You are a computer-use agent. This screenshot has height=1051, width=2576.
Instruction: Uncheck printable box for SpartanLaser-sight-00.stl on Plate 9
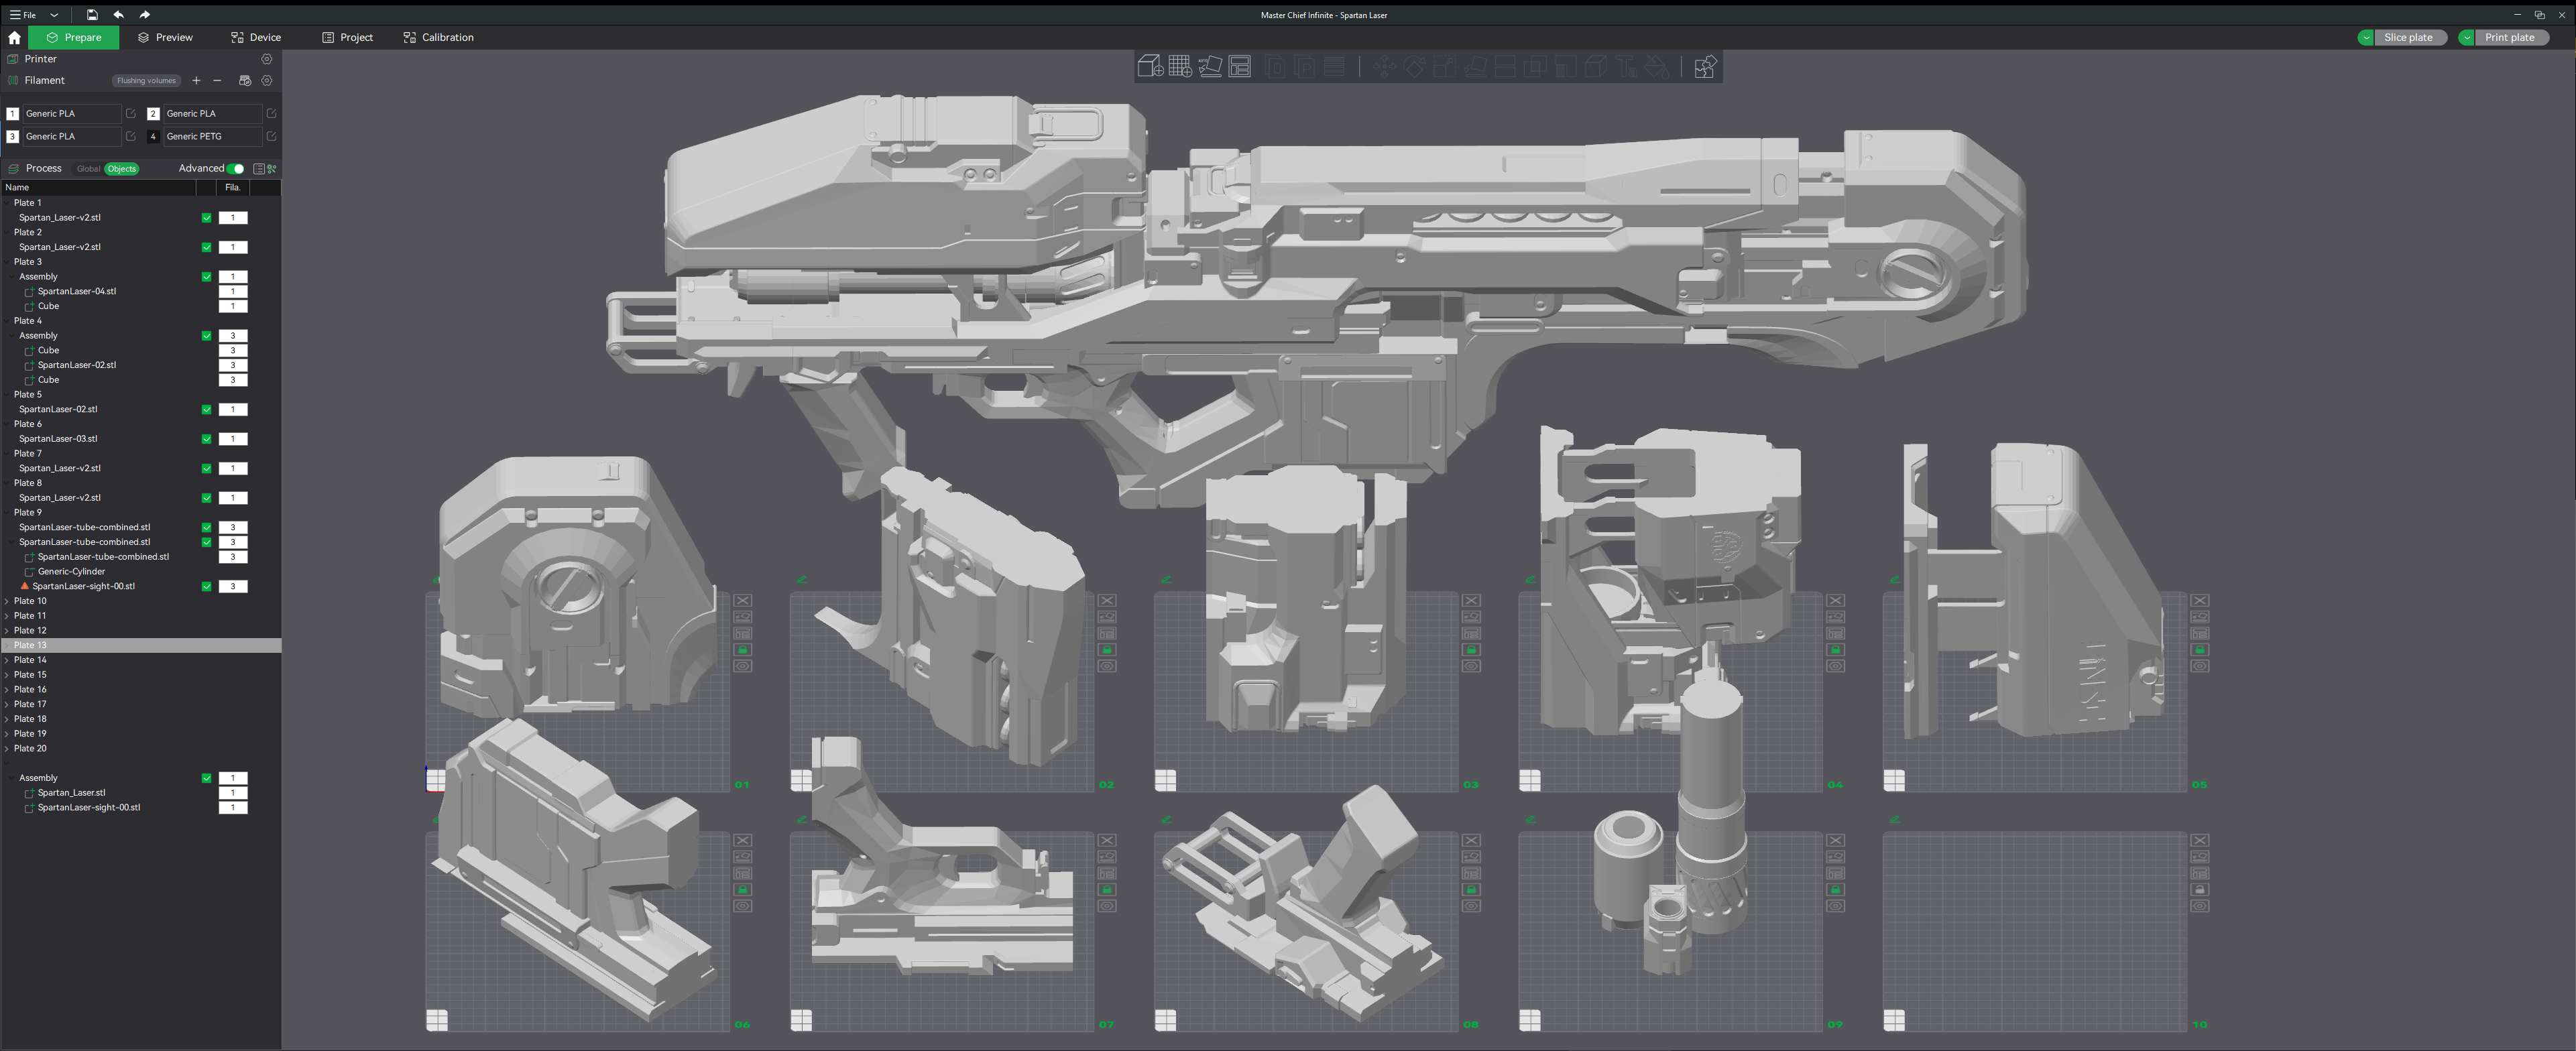coord(207,587)
